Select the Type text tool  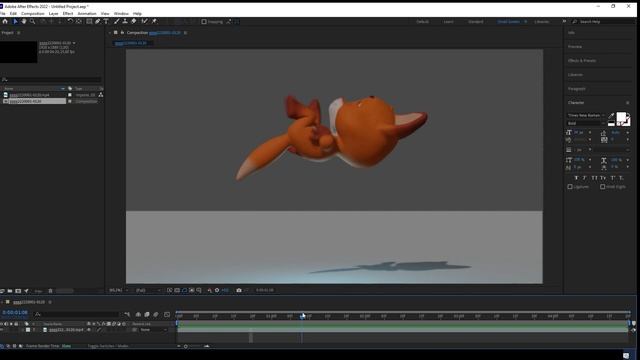106,21
